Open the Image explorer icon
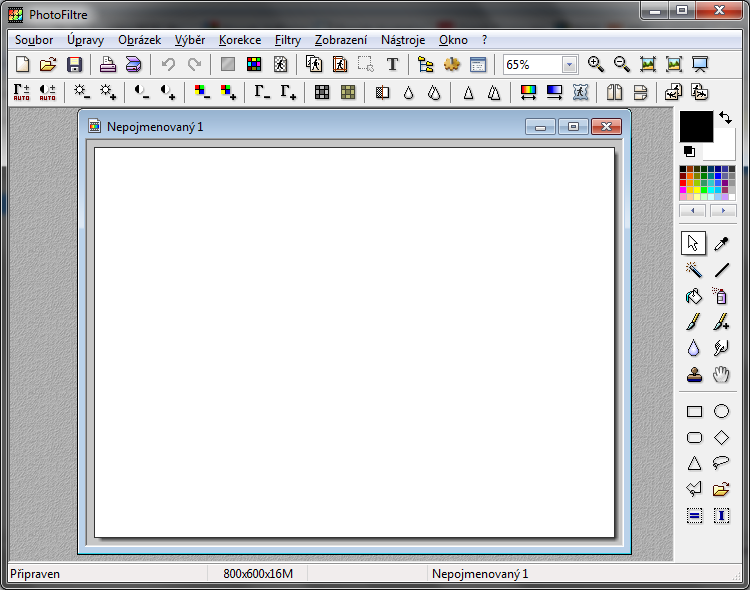The width and height of the screenshot is (750, 590). coord(425,64)
